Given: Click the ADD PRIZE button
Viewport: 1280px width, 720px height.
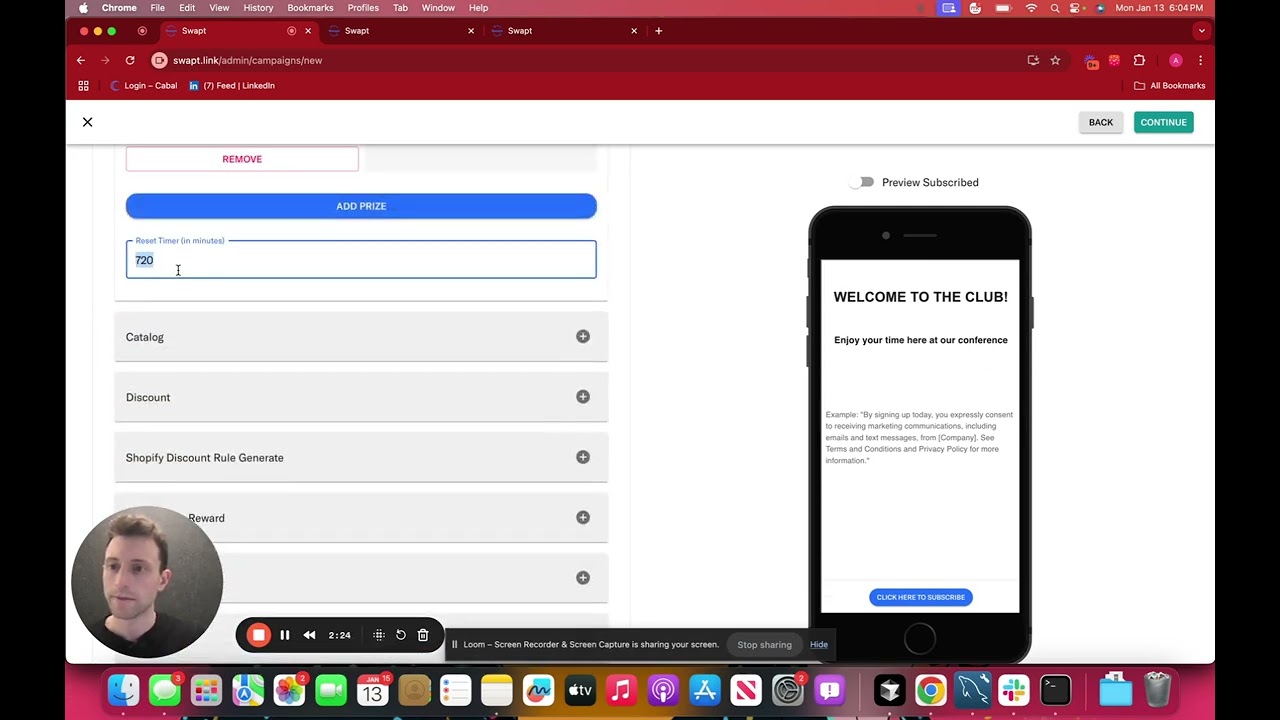Looking at the screenshot, I should [x=361, y=206].
